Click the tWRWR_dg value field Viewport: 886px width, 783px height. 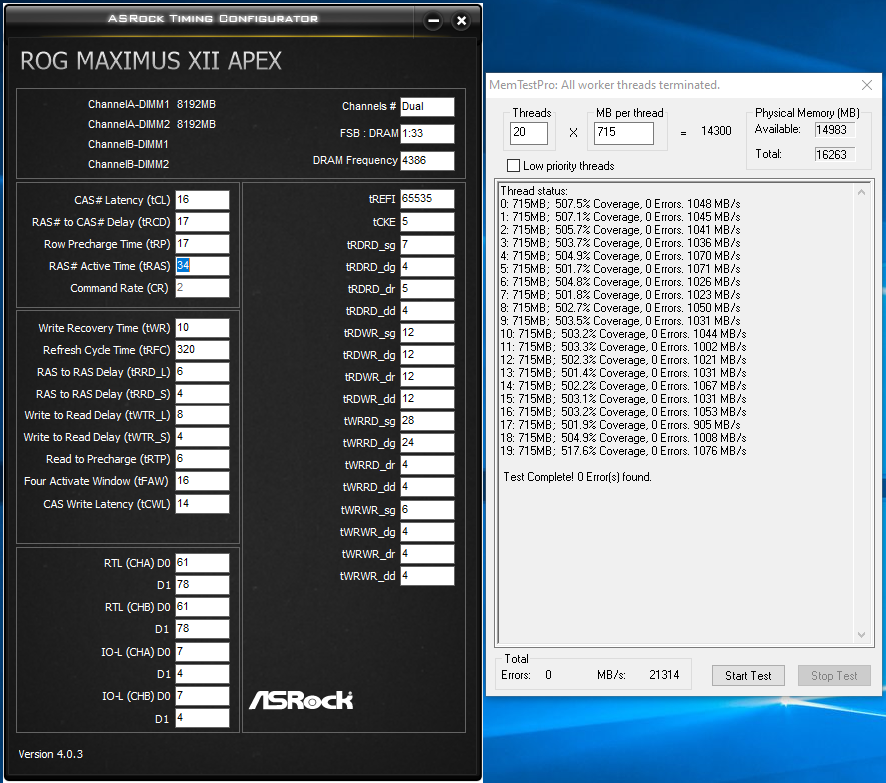pyautogui.click(x=427, y=532)
